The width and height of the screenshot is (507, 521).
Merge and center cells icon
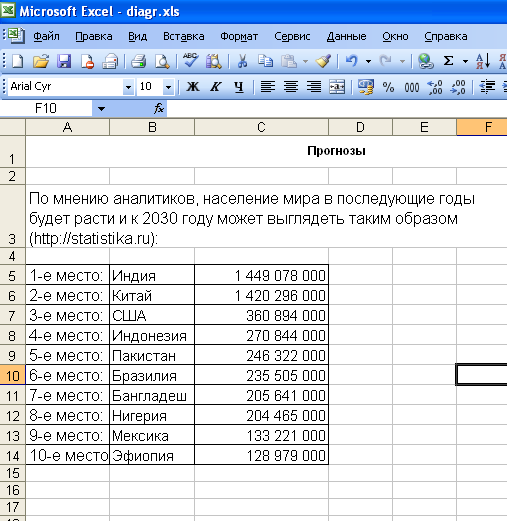coord(337,87)
